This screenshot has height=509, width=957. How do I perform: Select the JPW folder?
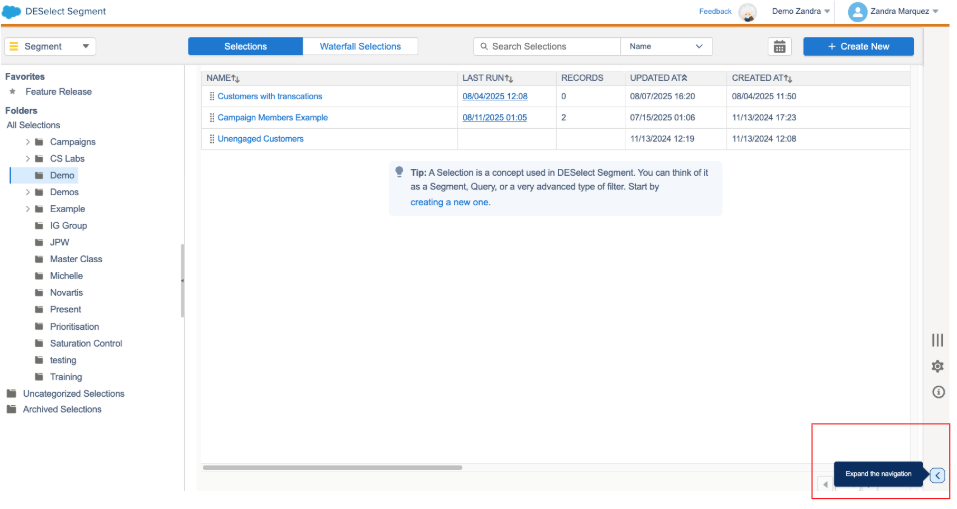pyautogui.click(x=60, y=242)
